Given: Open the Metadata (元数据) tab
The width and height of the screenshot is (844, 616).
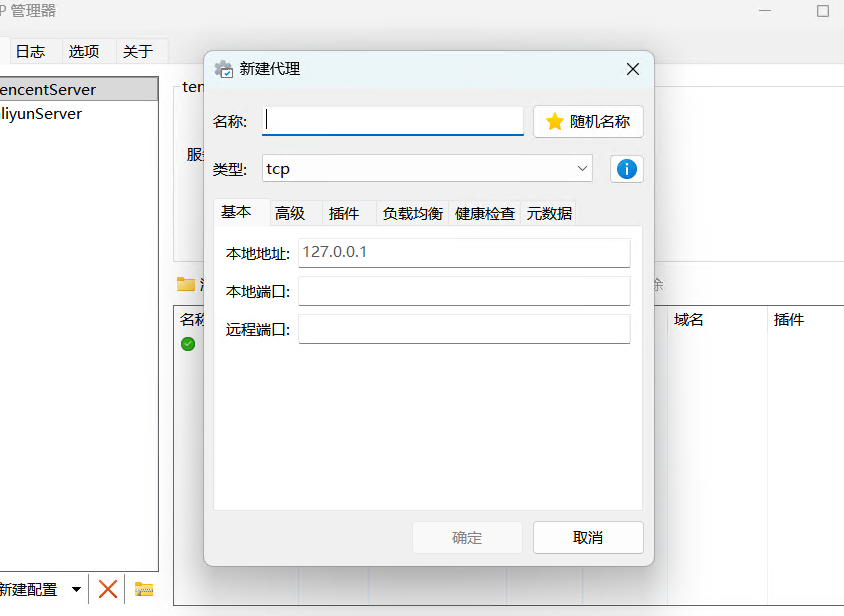Looking at the screenshot, I should (549, 213).
